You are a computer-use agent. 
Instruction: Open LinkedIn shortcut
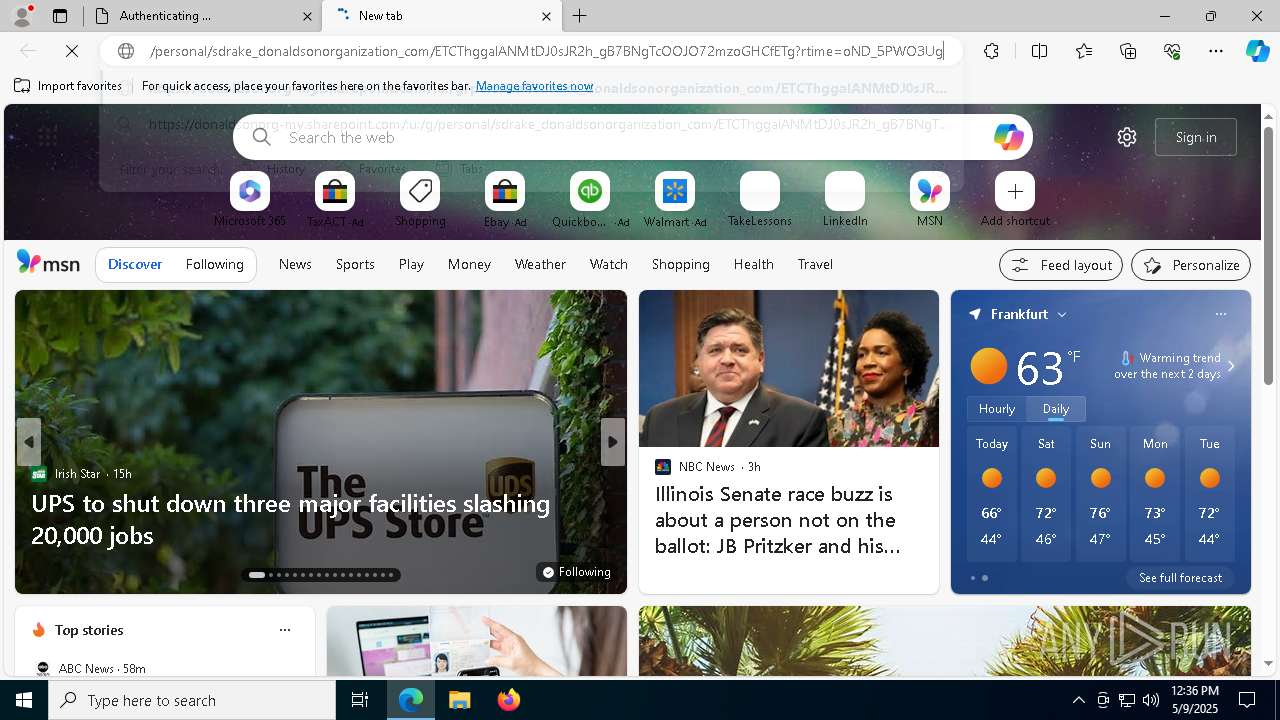(x=845, y=199)
